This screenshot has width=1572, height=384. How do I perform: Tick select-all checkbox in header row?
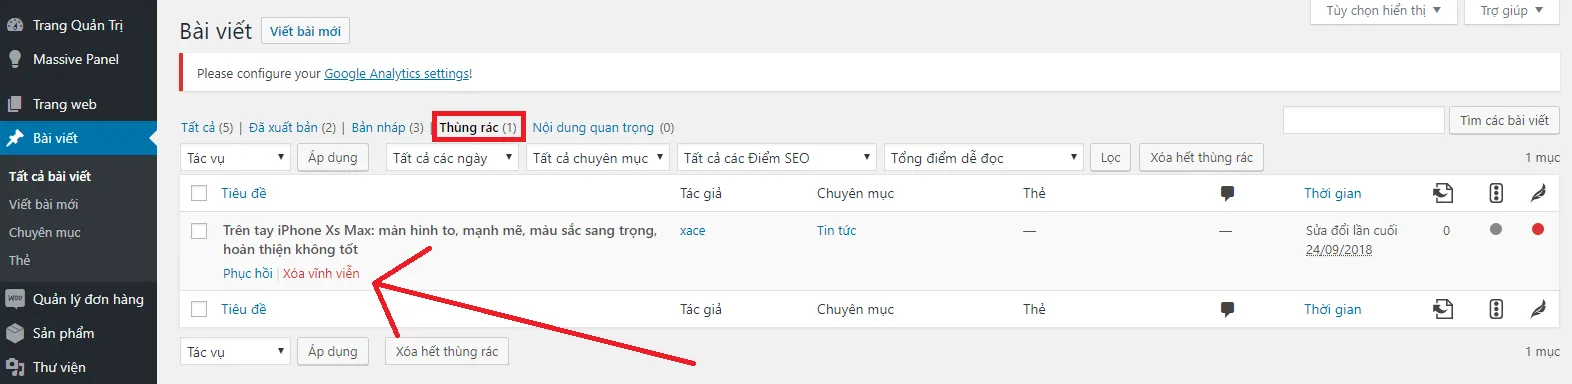tap(199, 193)
